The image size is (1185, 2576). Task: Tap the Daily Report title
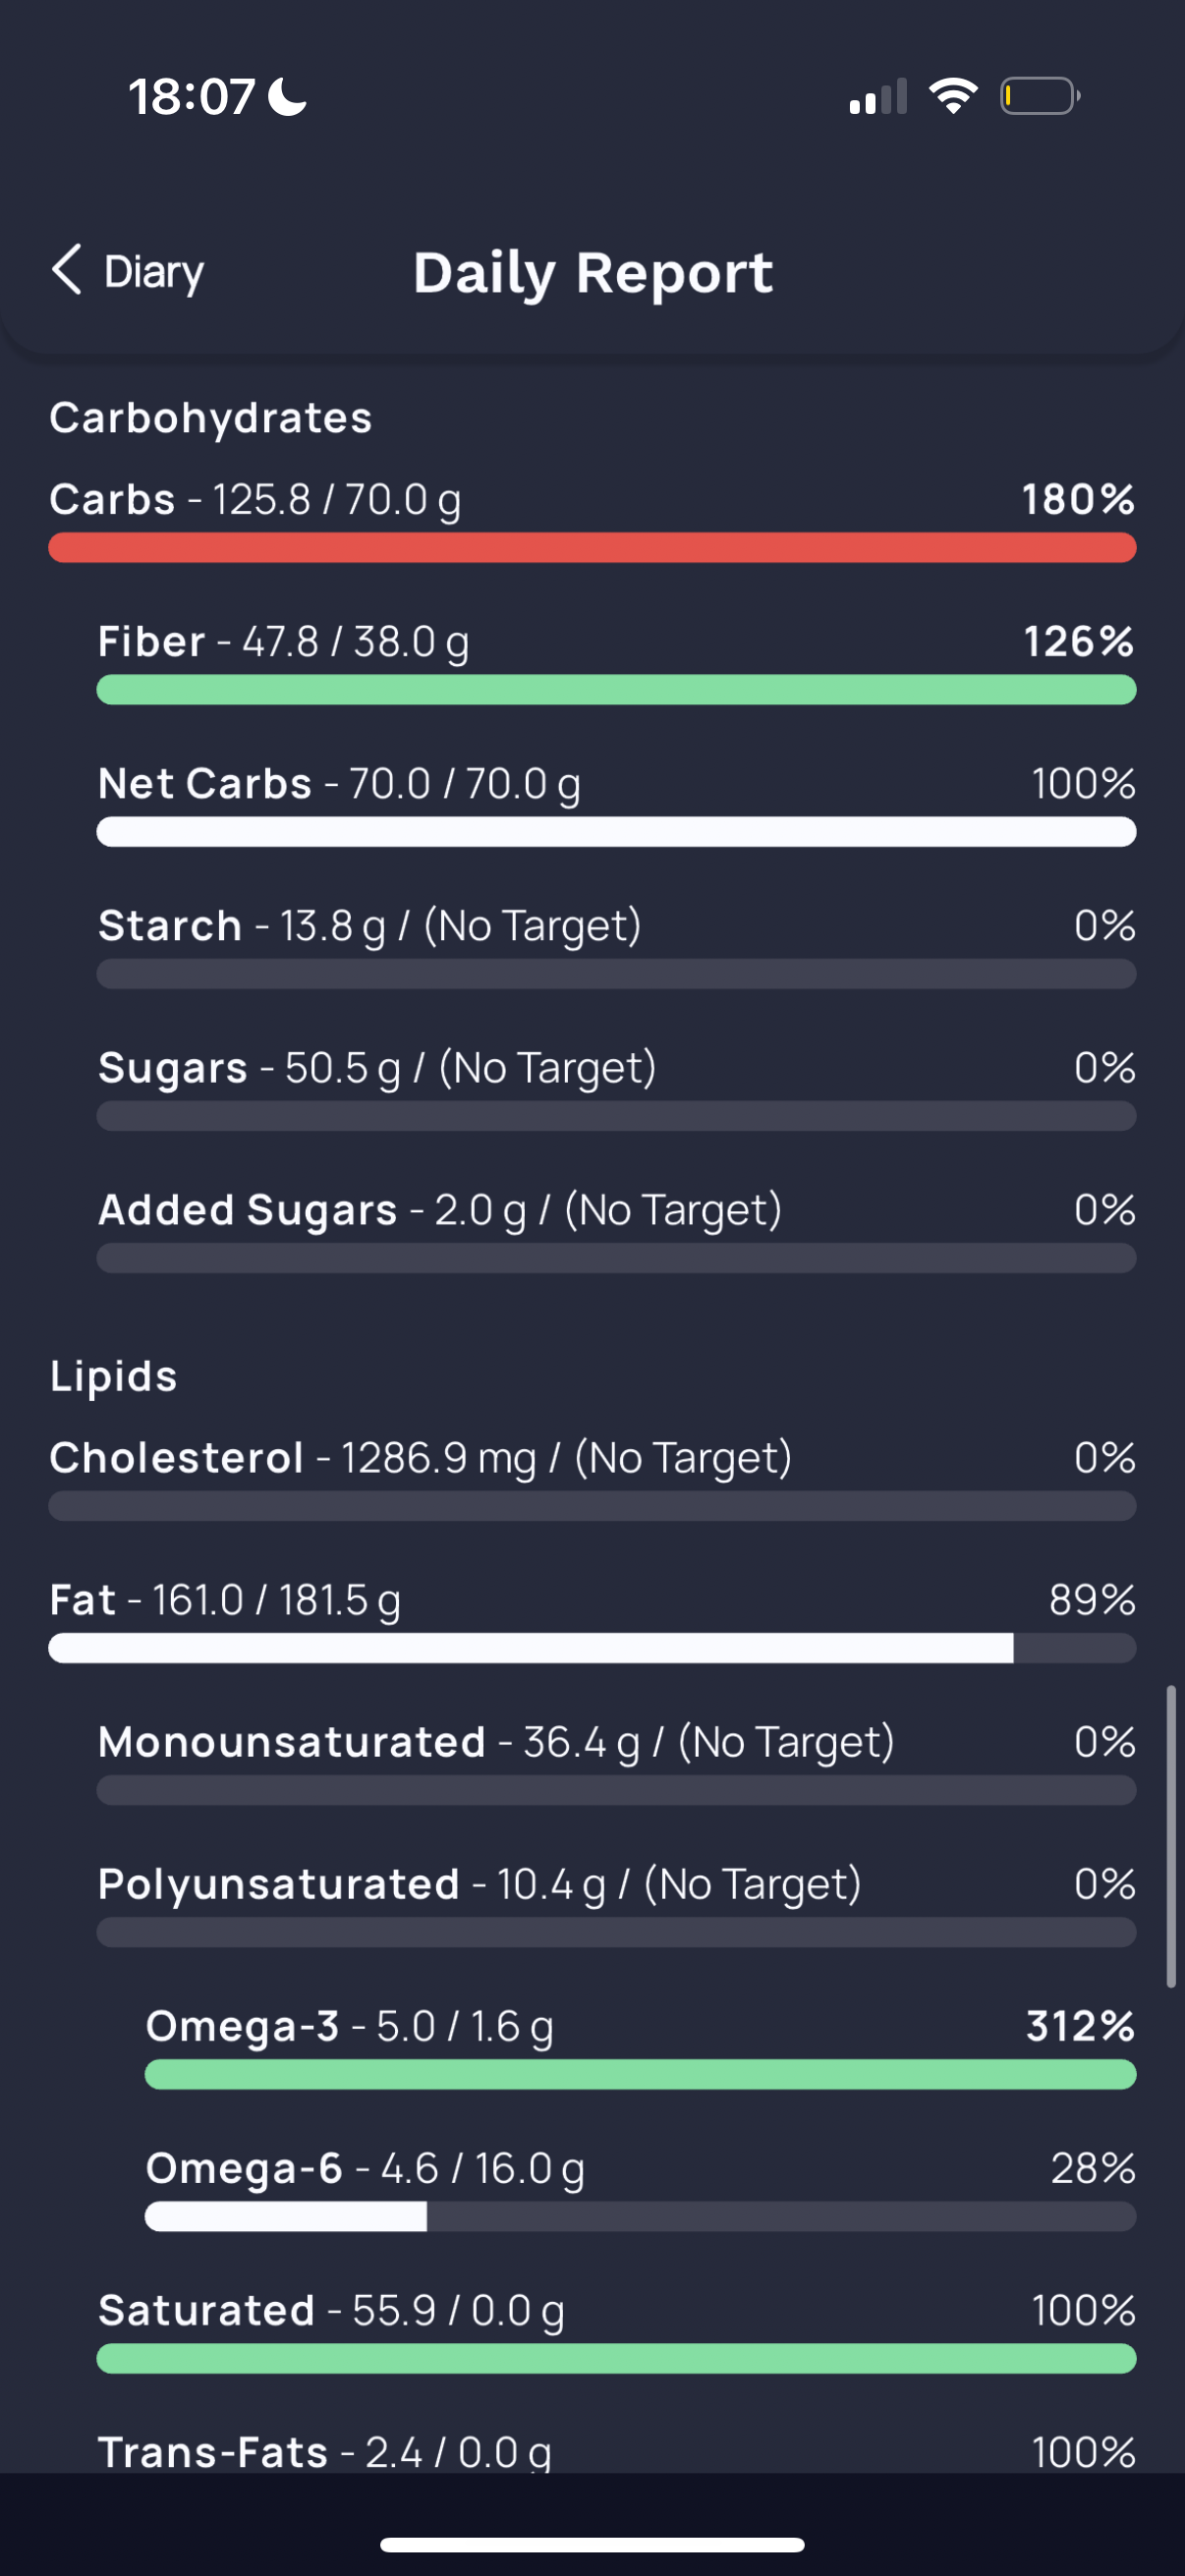[x=593, y=273]
